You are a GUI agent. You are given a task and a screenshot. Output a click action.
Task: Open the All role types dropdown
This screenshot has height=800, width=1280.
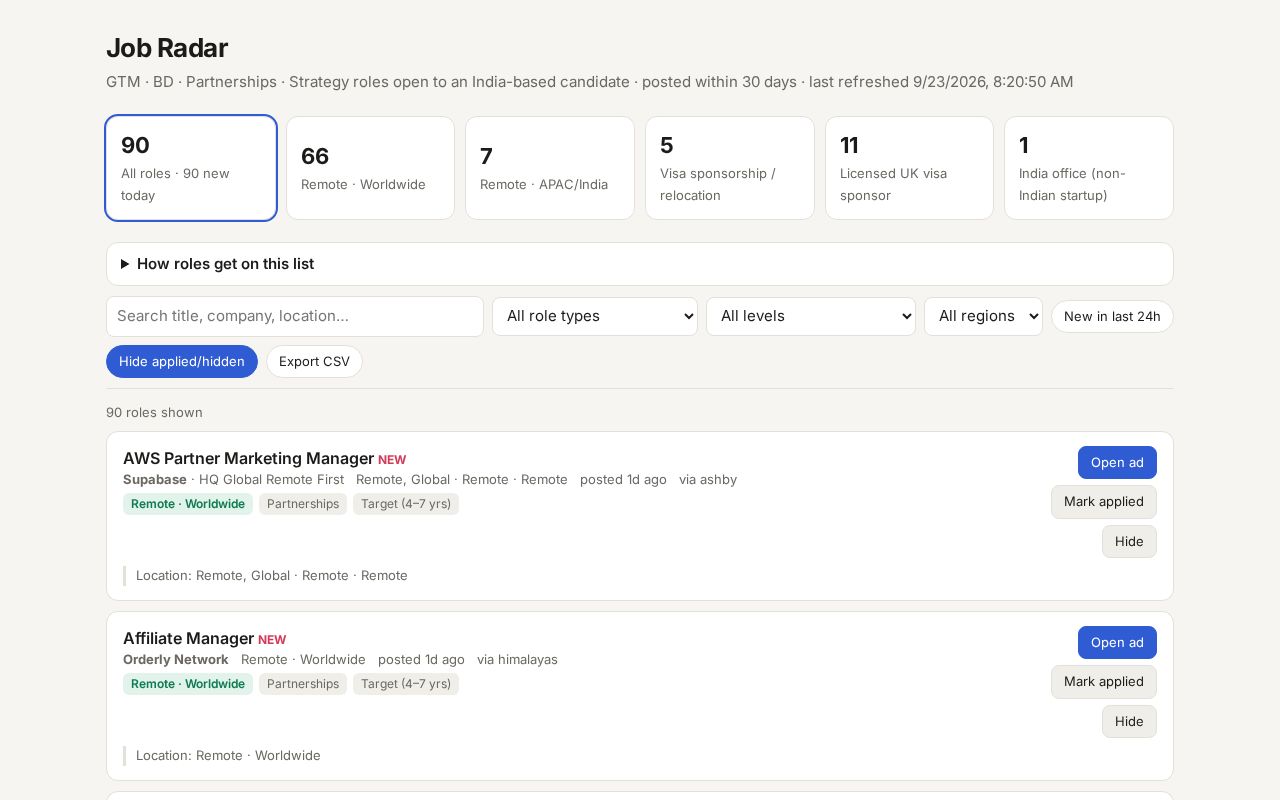(595, 316)
